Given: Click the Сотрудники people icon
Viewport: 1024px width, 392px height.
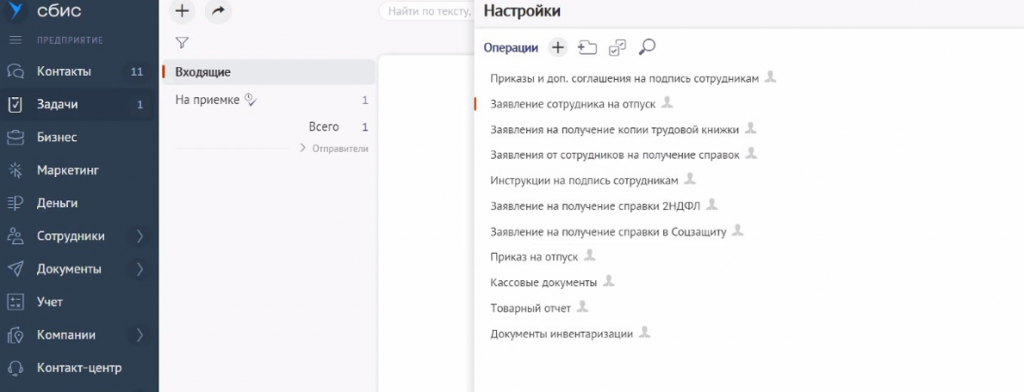Looking at the screenshot, I should pyautogui.click(x=16, y=236).
